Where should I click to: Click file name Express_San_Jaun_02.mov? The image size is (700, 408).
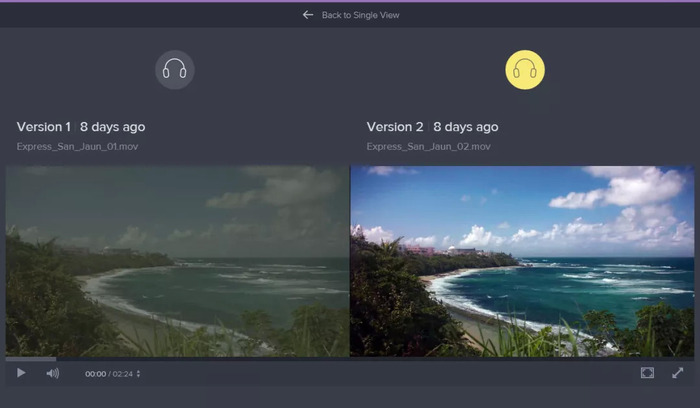(x=429, y=146)
